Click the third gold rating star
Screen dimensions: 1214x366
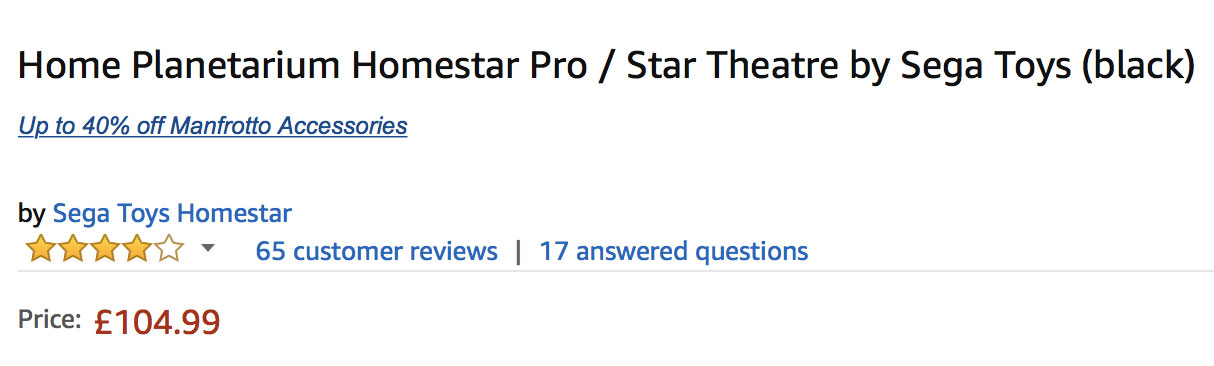click(106, 249)
